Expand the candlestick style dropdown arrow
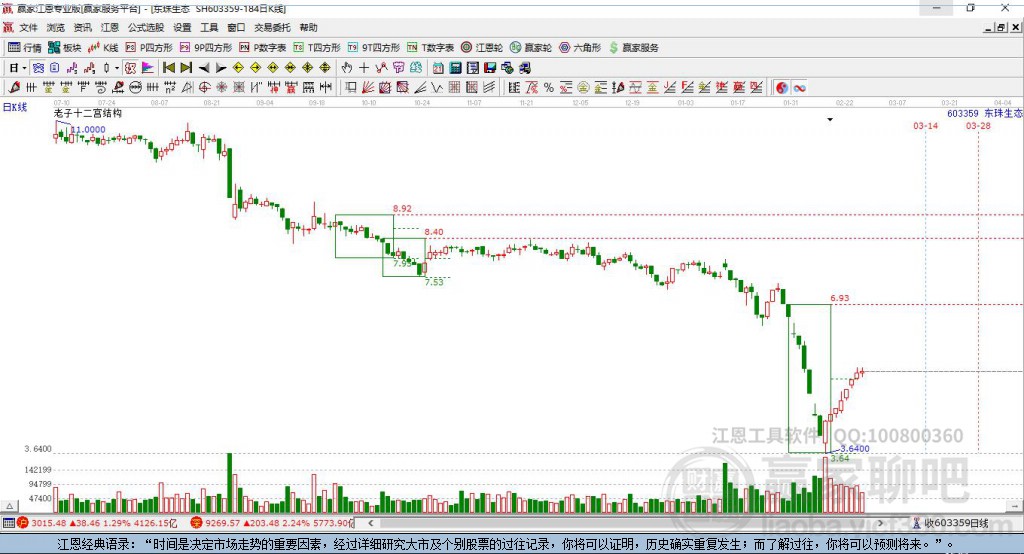 (x=117, y=67)
